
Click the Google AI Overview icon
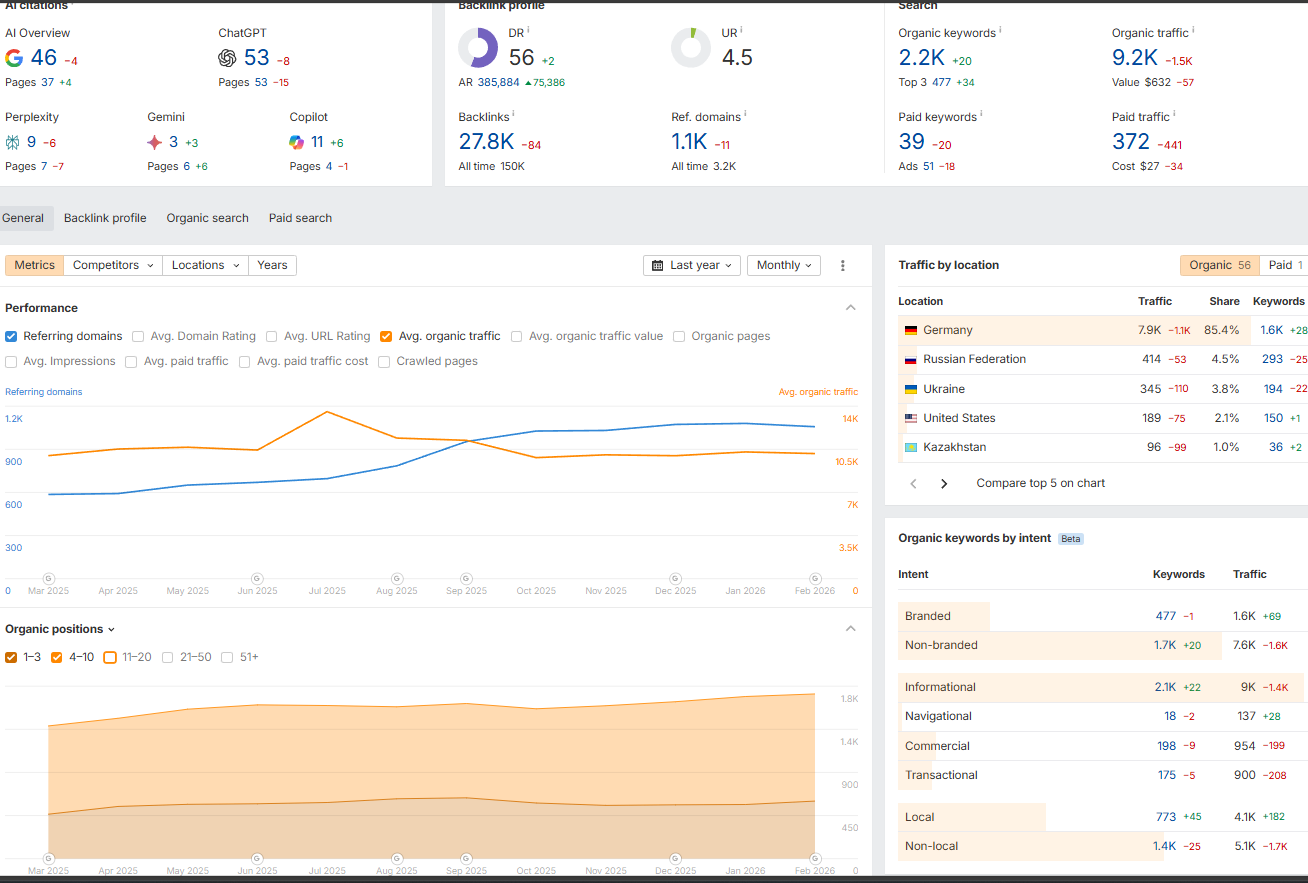click(x=14, y=58)
